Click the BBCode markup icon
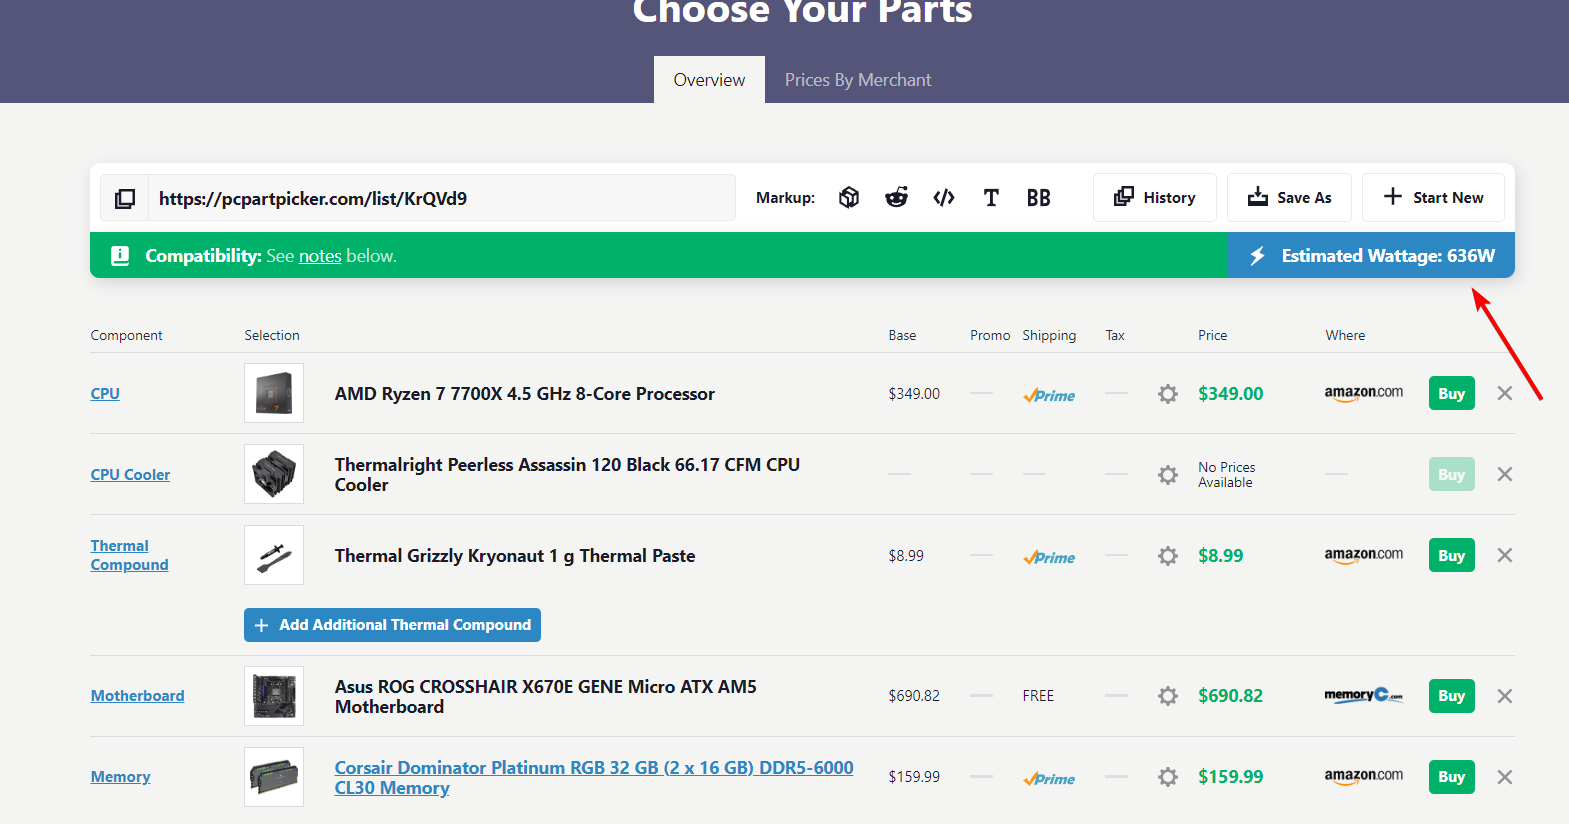Image resolution: width=1569 pixels, height=824 pixels. coord(1038,198)
